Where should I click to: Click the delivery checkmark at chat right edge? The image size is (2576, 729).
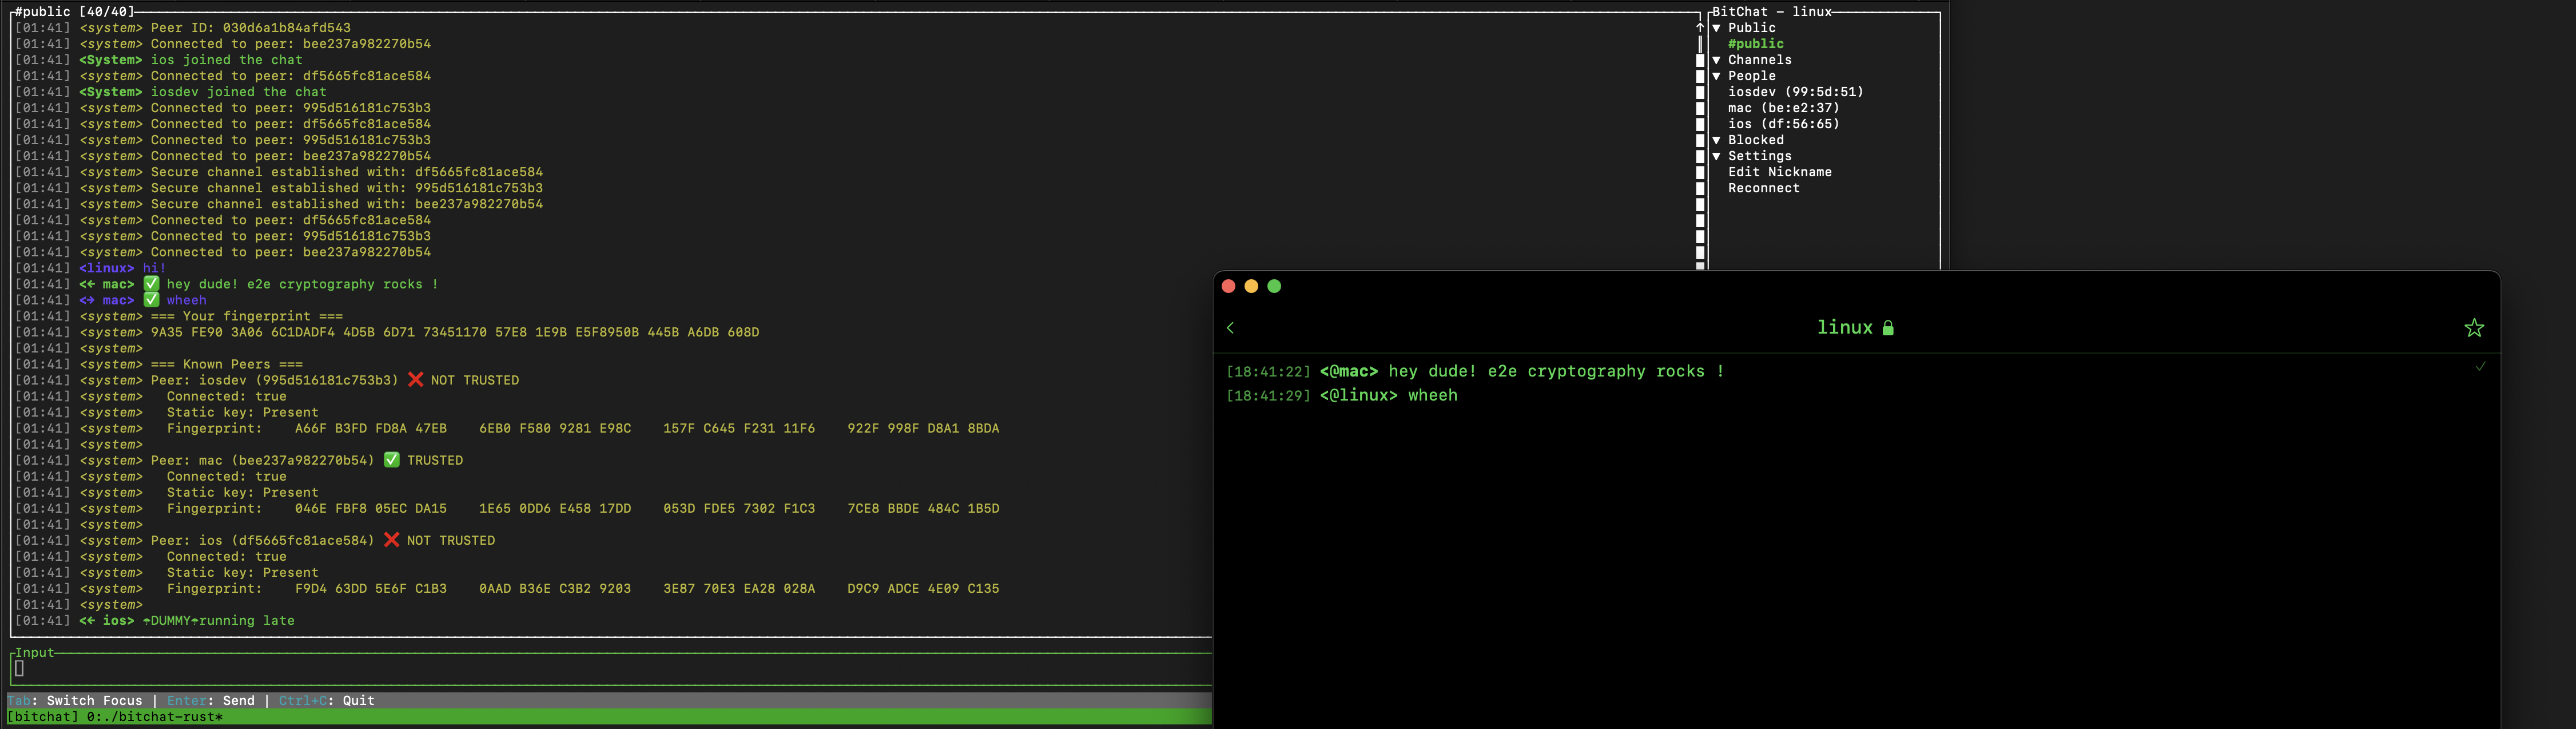pyautogui.click(x=2480, y=367)
